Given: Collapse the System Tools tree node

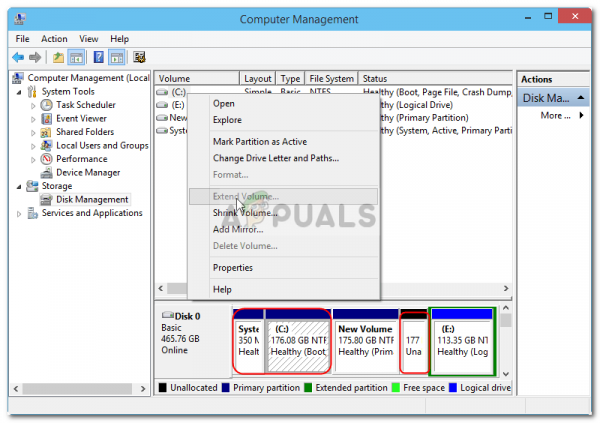Looking at the screenshot, I should [x=19, y=92].
